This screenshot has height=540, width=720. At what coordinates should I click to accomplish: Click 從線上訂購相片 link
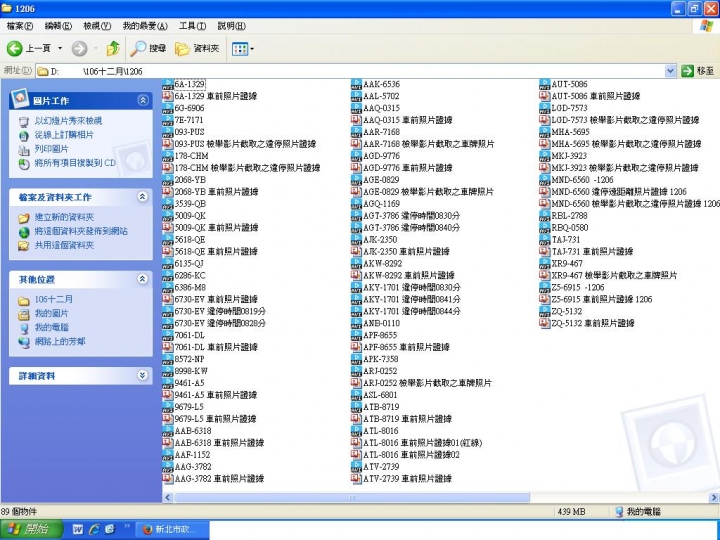click(64, 135)
